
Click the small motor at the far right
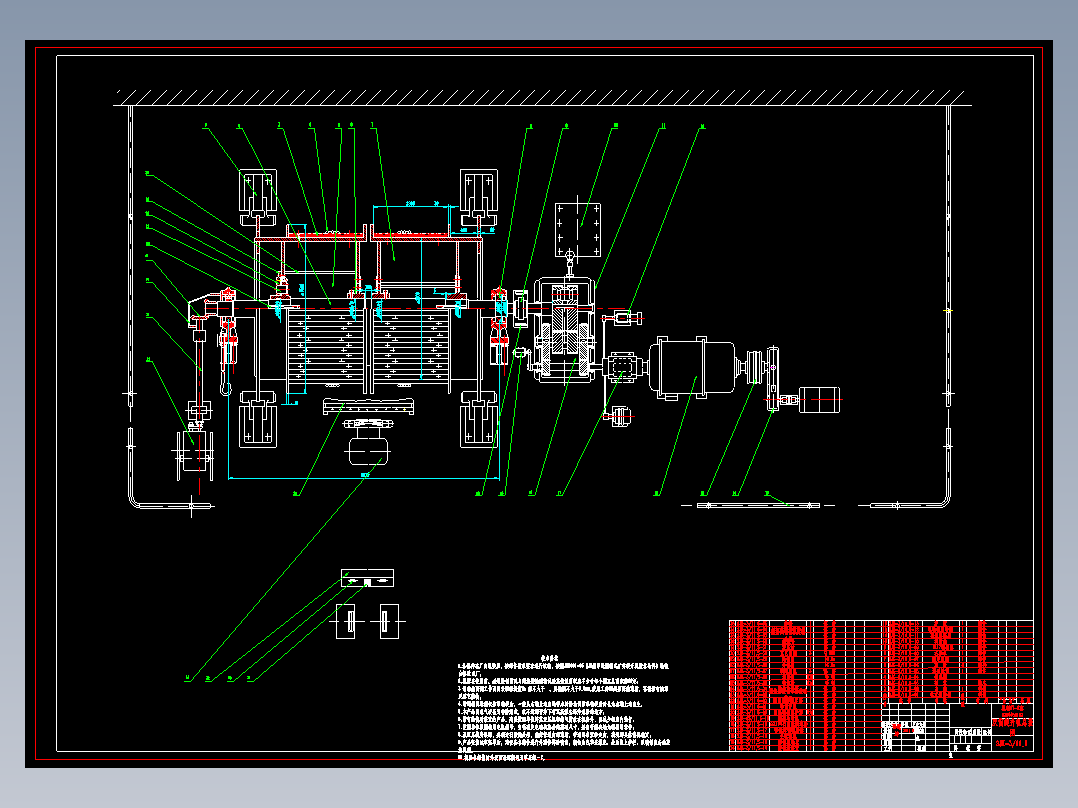click(x=820, y=400)
